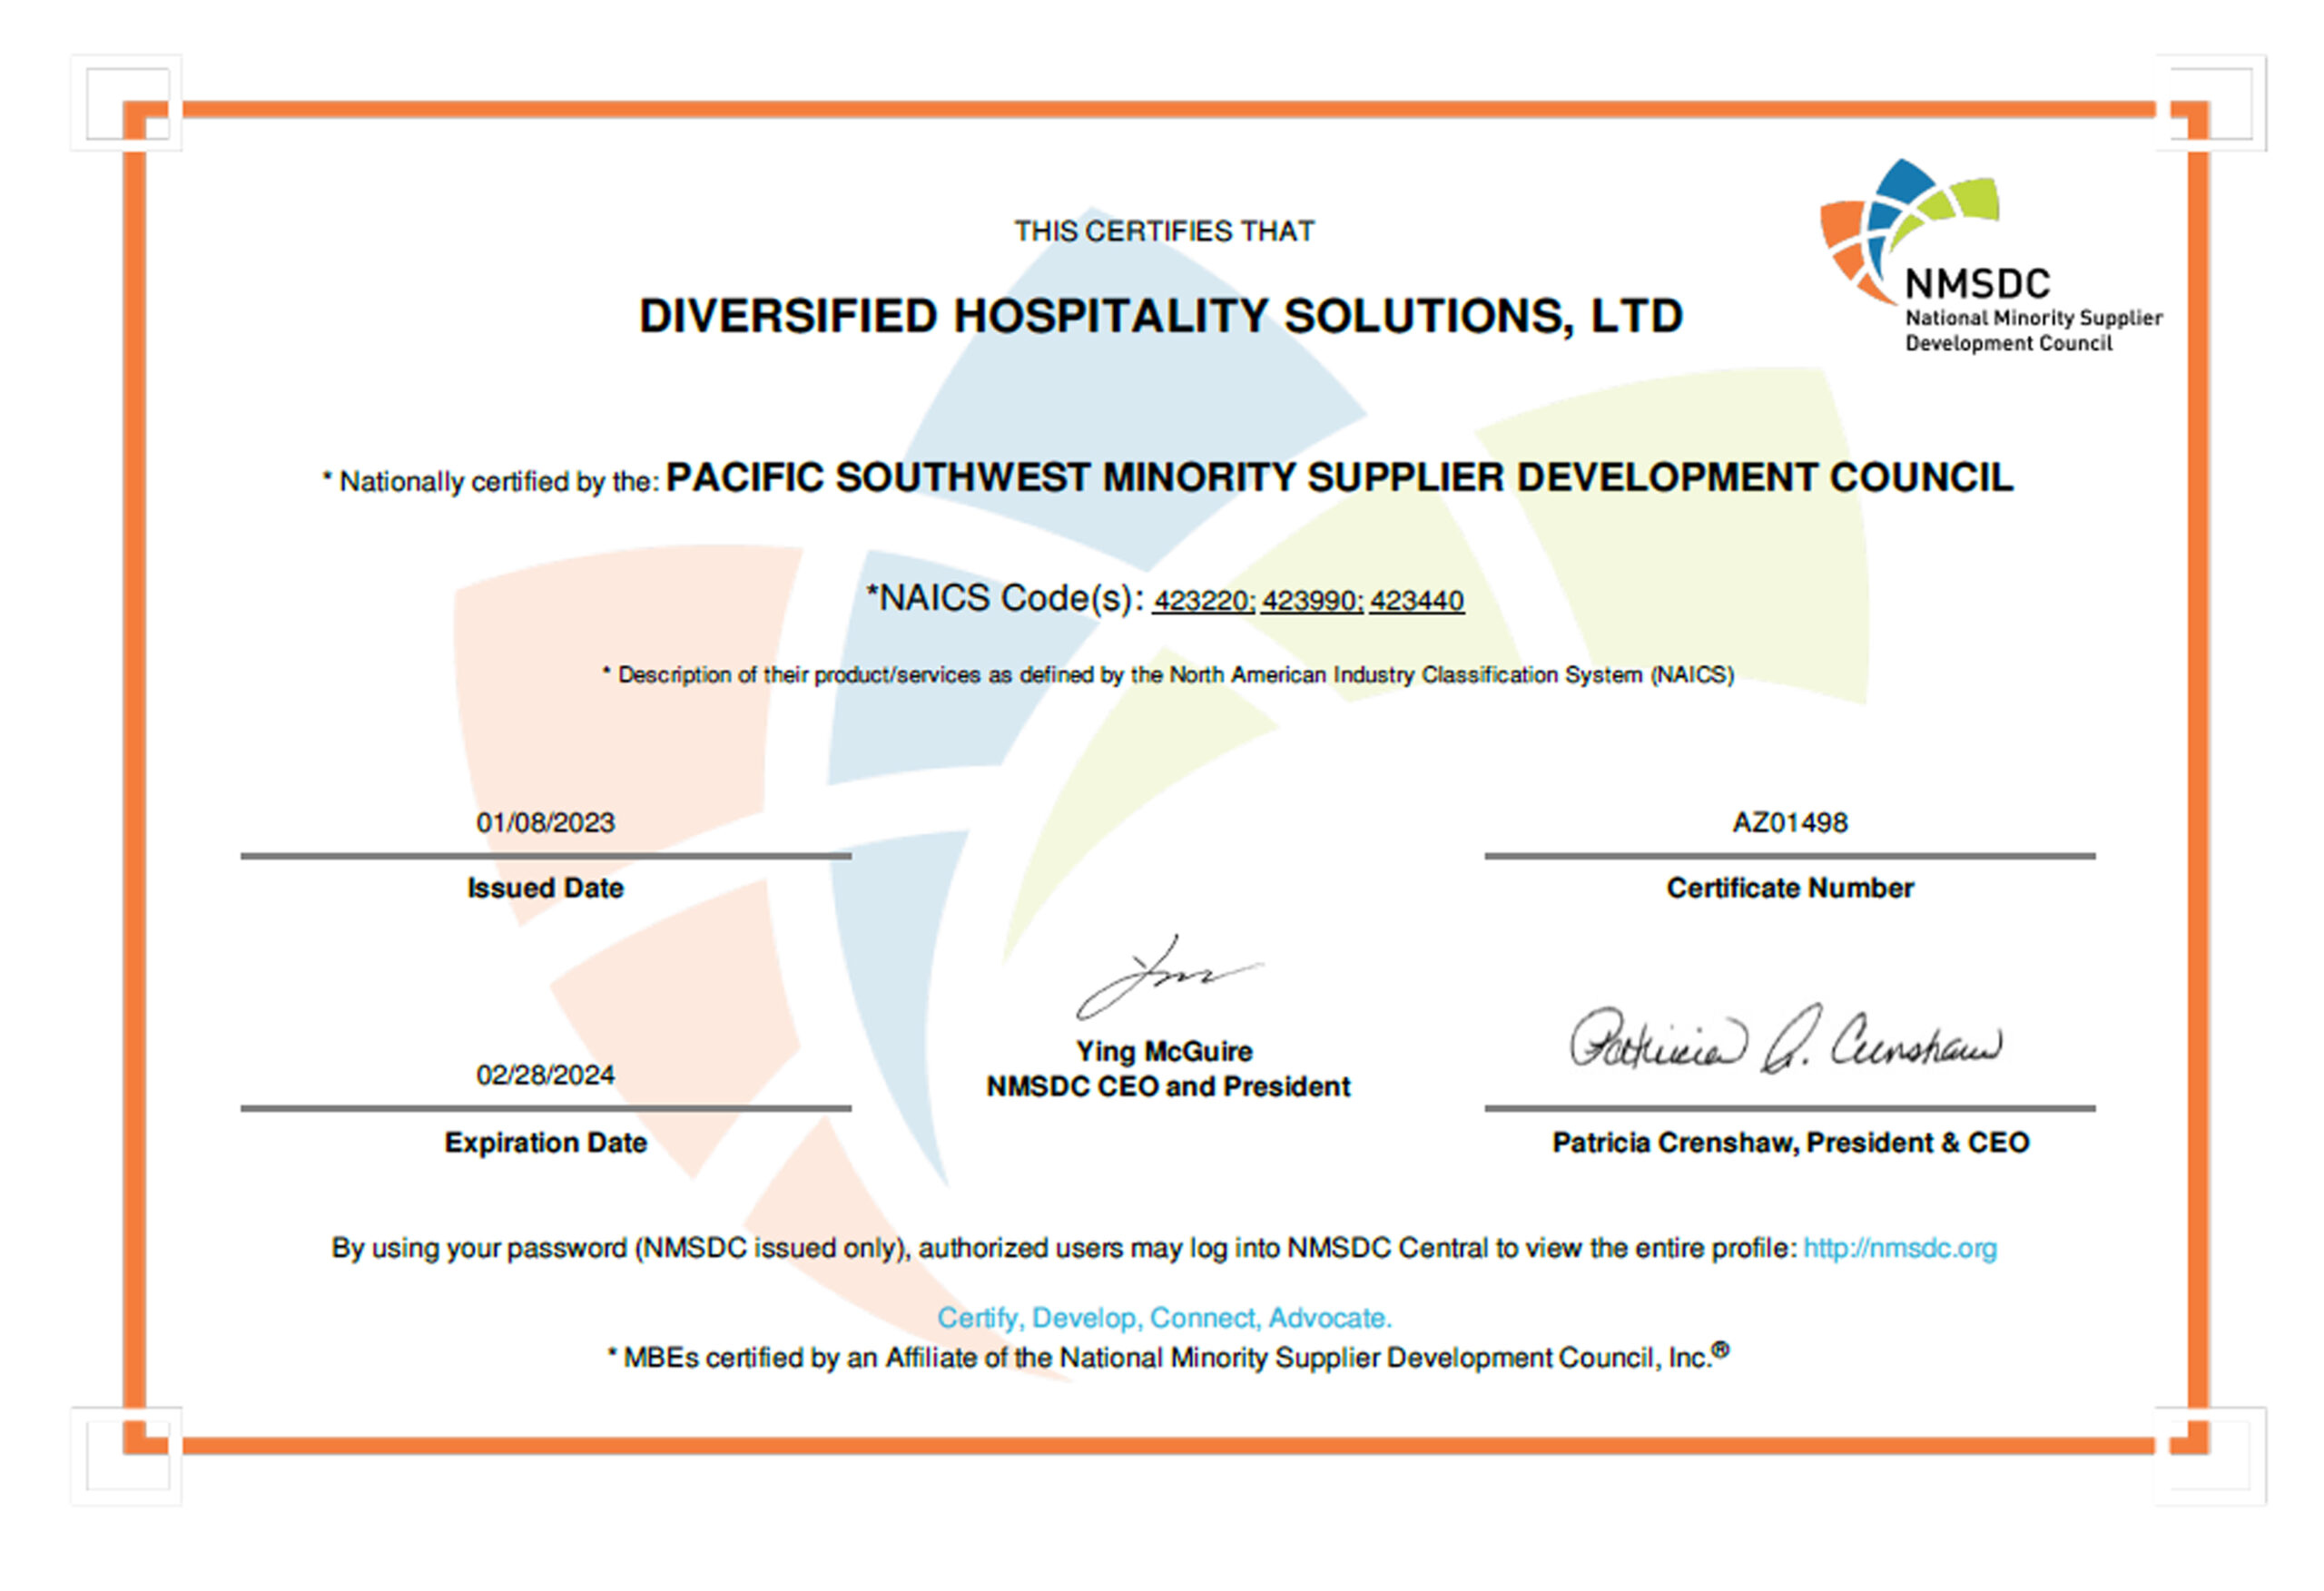
Task: Click the 'By using your password' sentence
Action: 1064,1248
